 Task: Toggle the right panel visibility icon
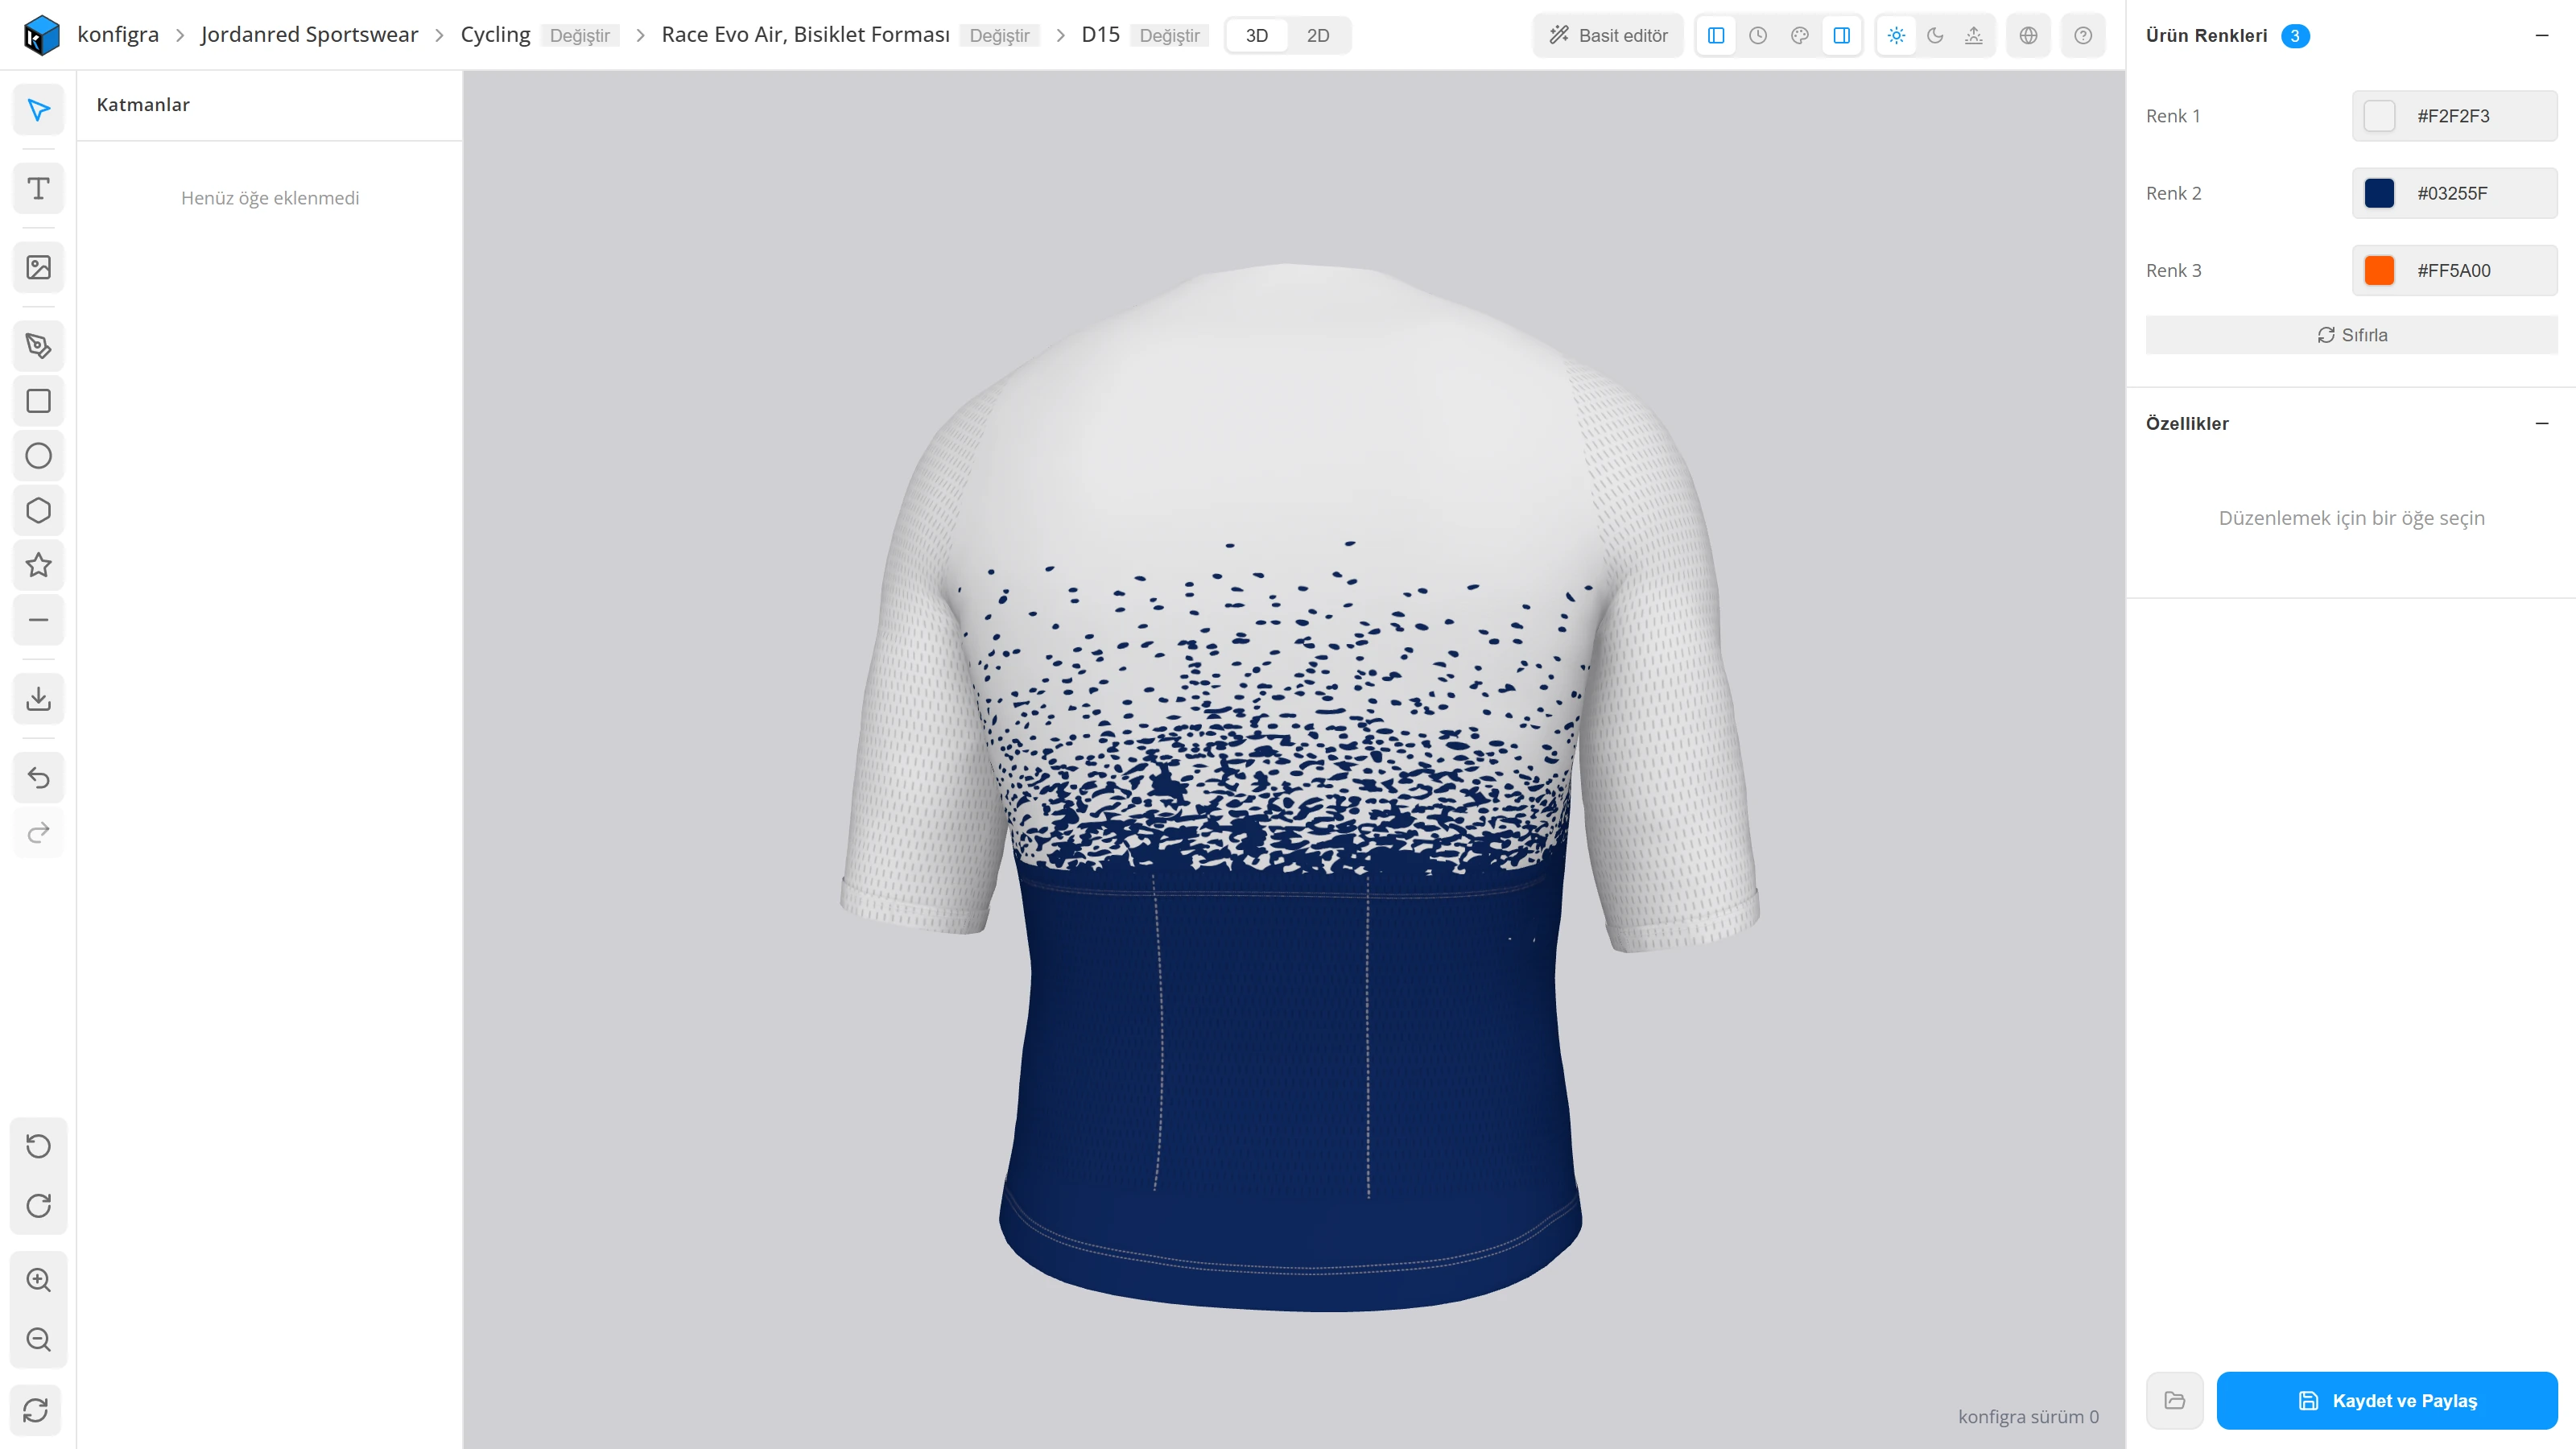[x=1841, y=35]
